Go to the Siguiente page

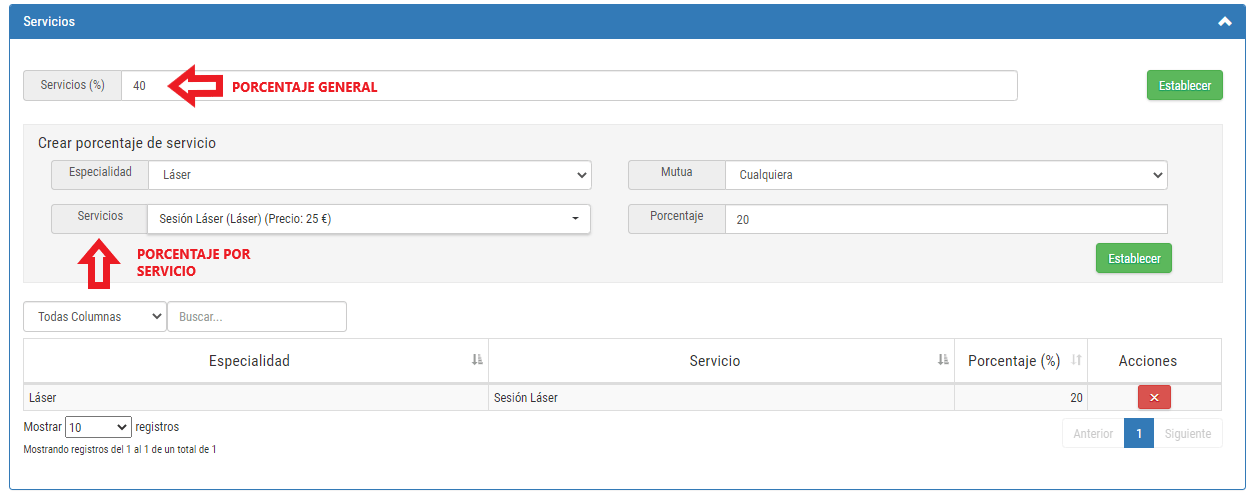(x=1188, y=434)
